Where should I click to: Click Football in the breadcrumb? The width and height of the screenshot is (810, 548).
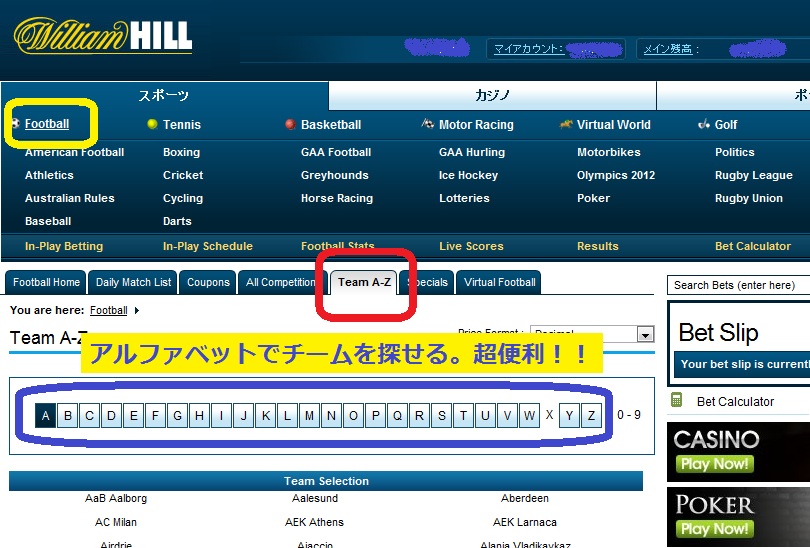click(x=108, y=310)
